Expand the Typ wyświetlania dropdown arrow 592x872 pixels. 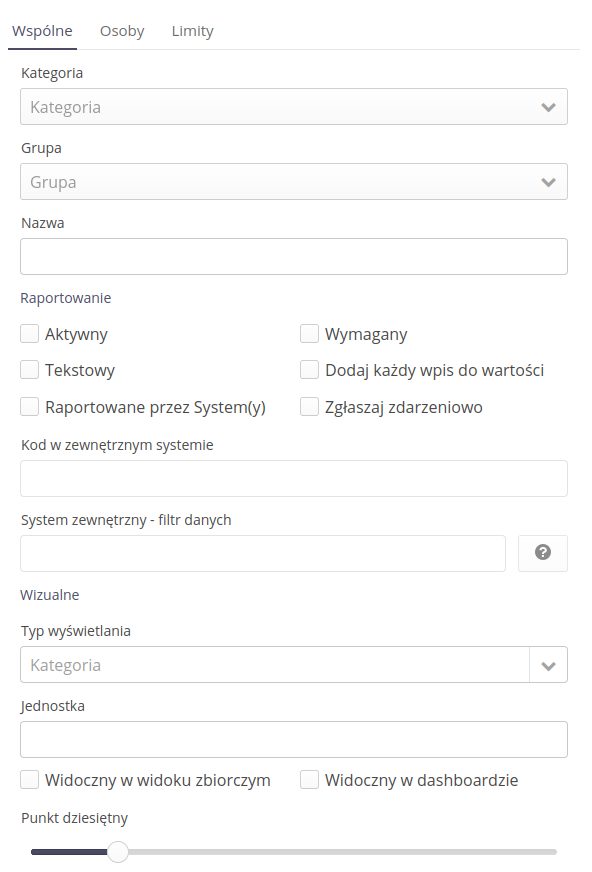coord(548,665)
